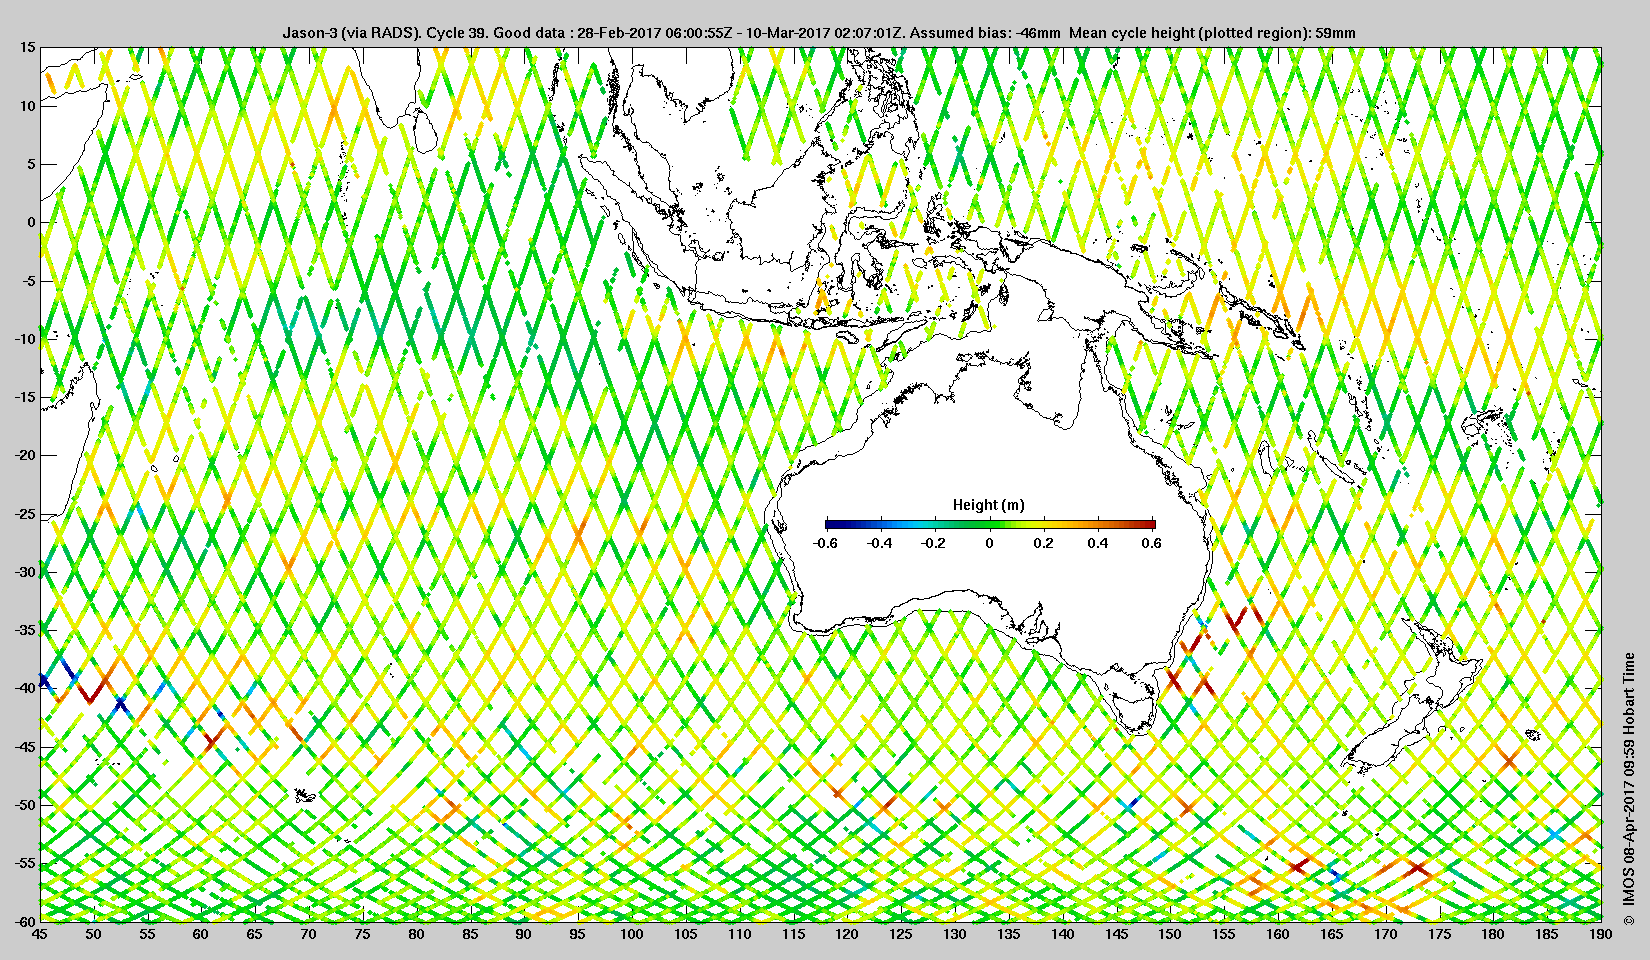
Task: Click latitude axis label -45
Action: coord(25,747)
